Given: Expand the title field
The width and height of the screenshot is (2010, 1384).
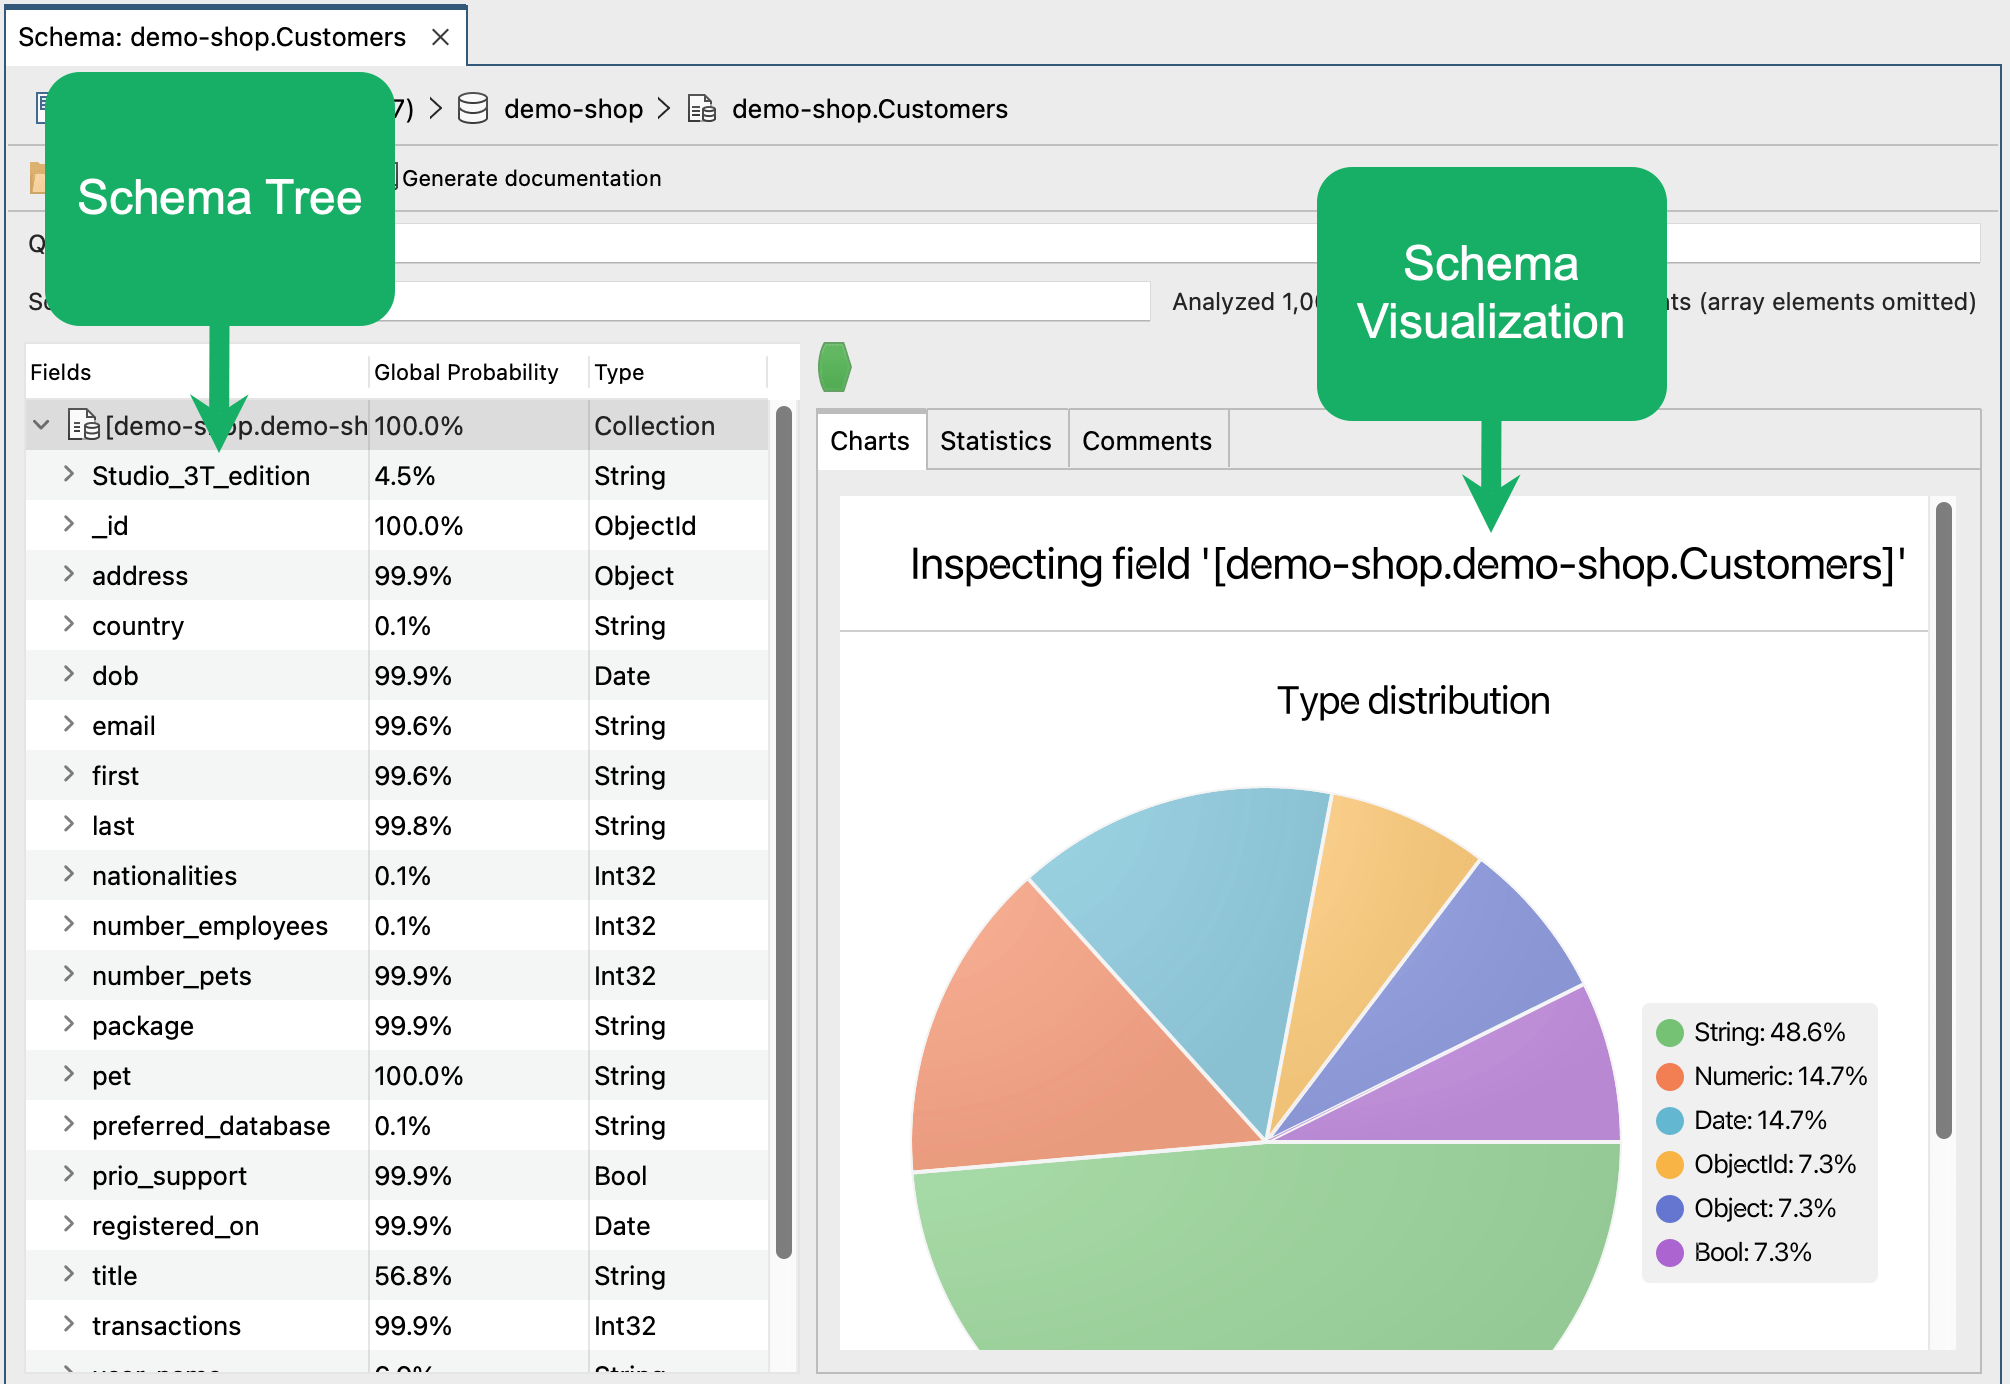Looking at the screenshot, I should [x=68, y=1274].
